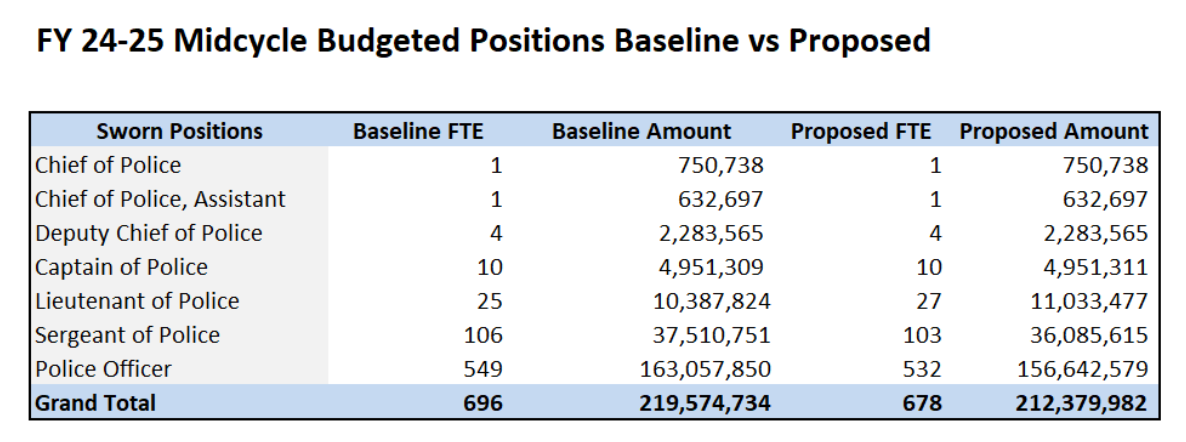Select the Sworn Positions column header

tap(179, 131)
